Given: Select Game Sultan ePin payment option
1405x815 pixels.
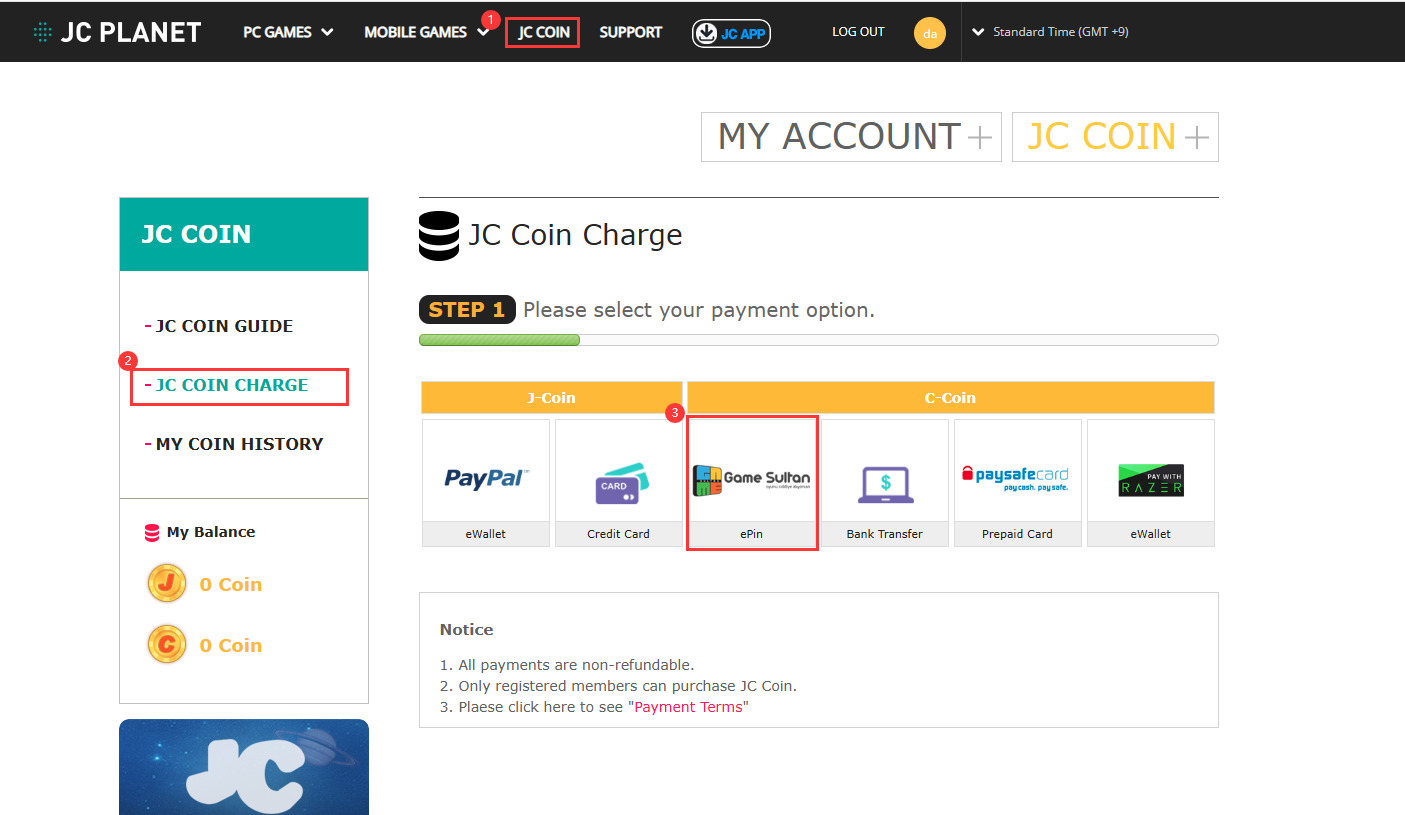Looking at the screenshot, I should [x=752, y=481].
